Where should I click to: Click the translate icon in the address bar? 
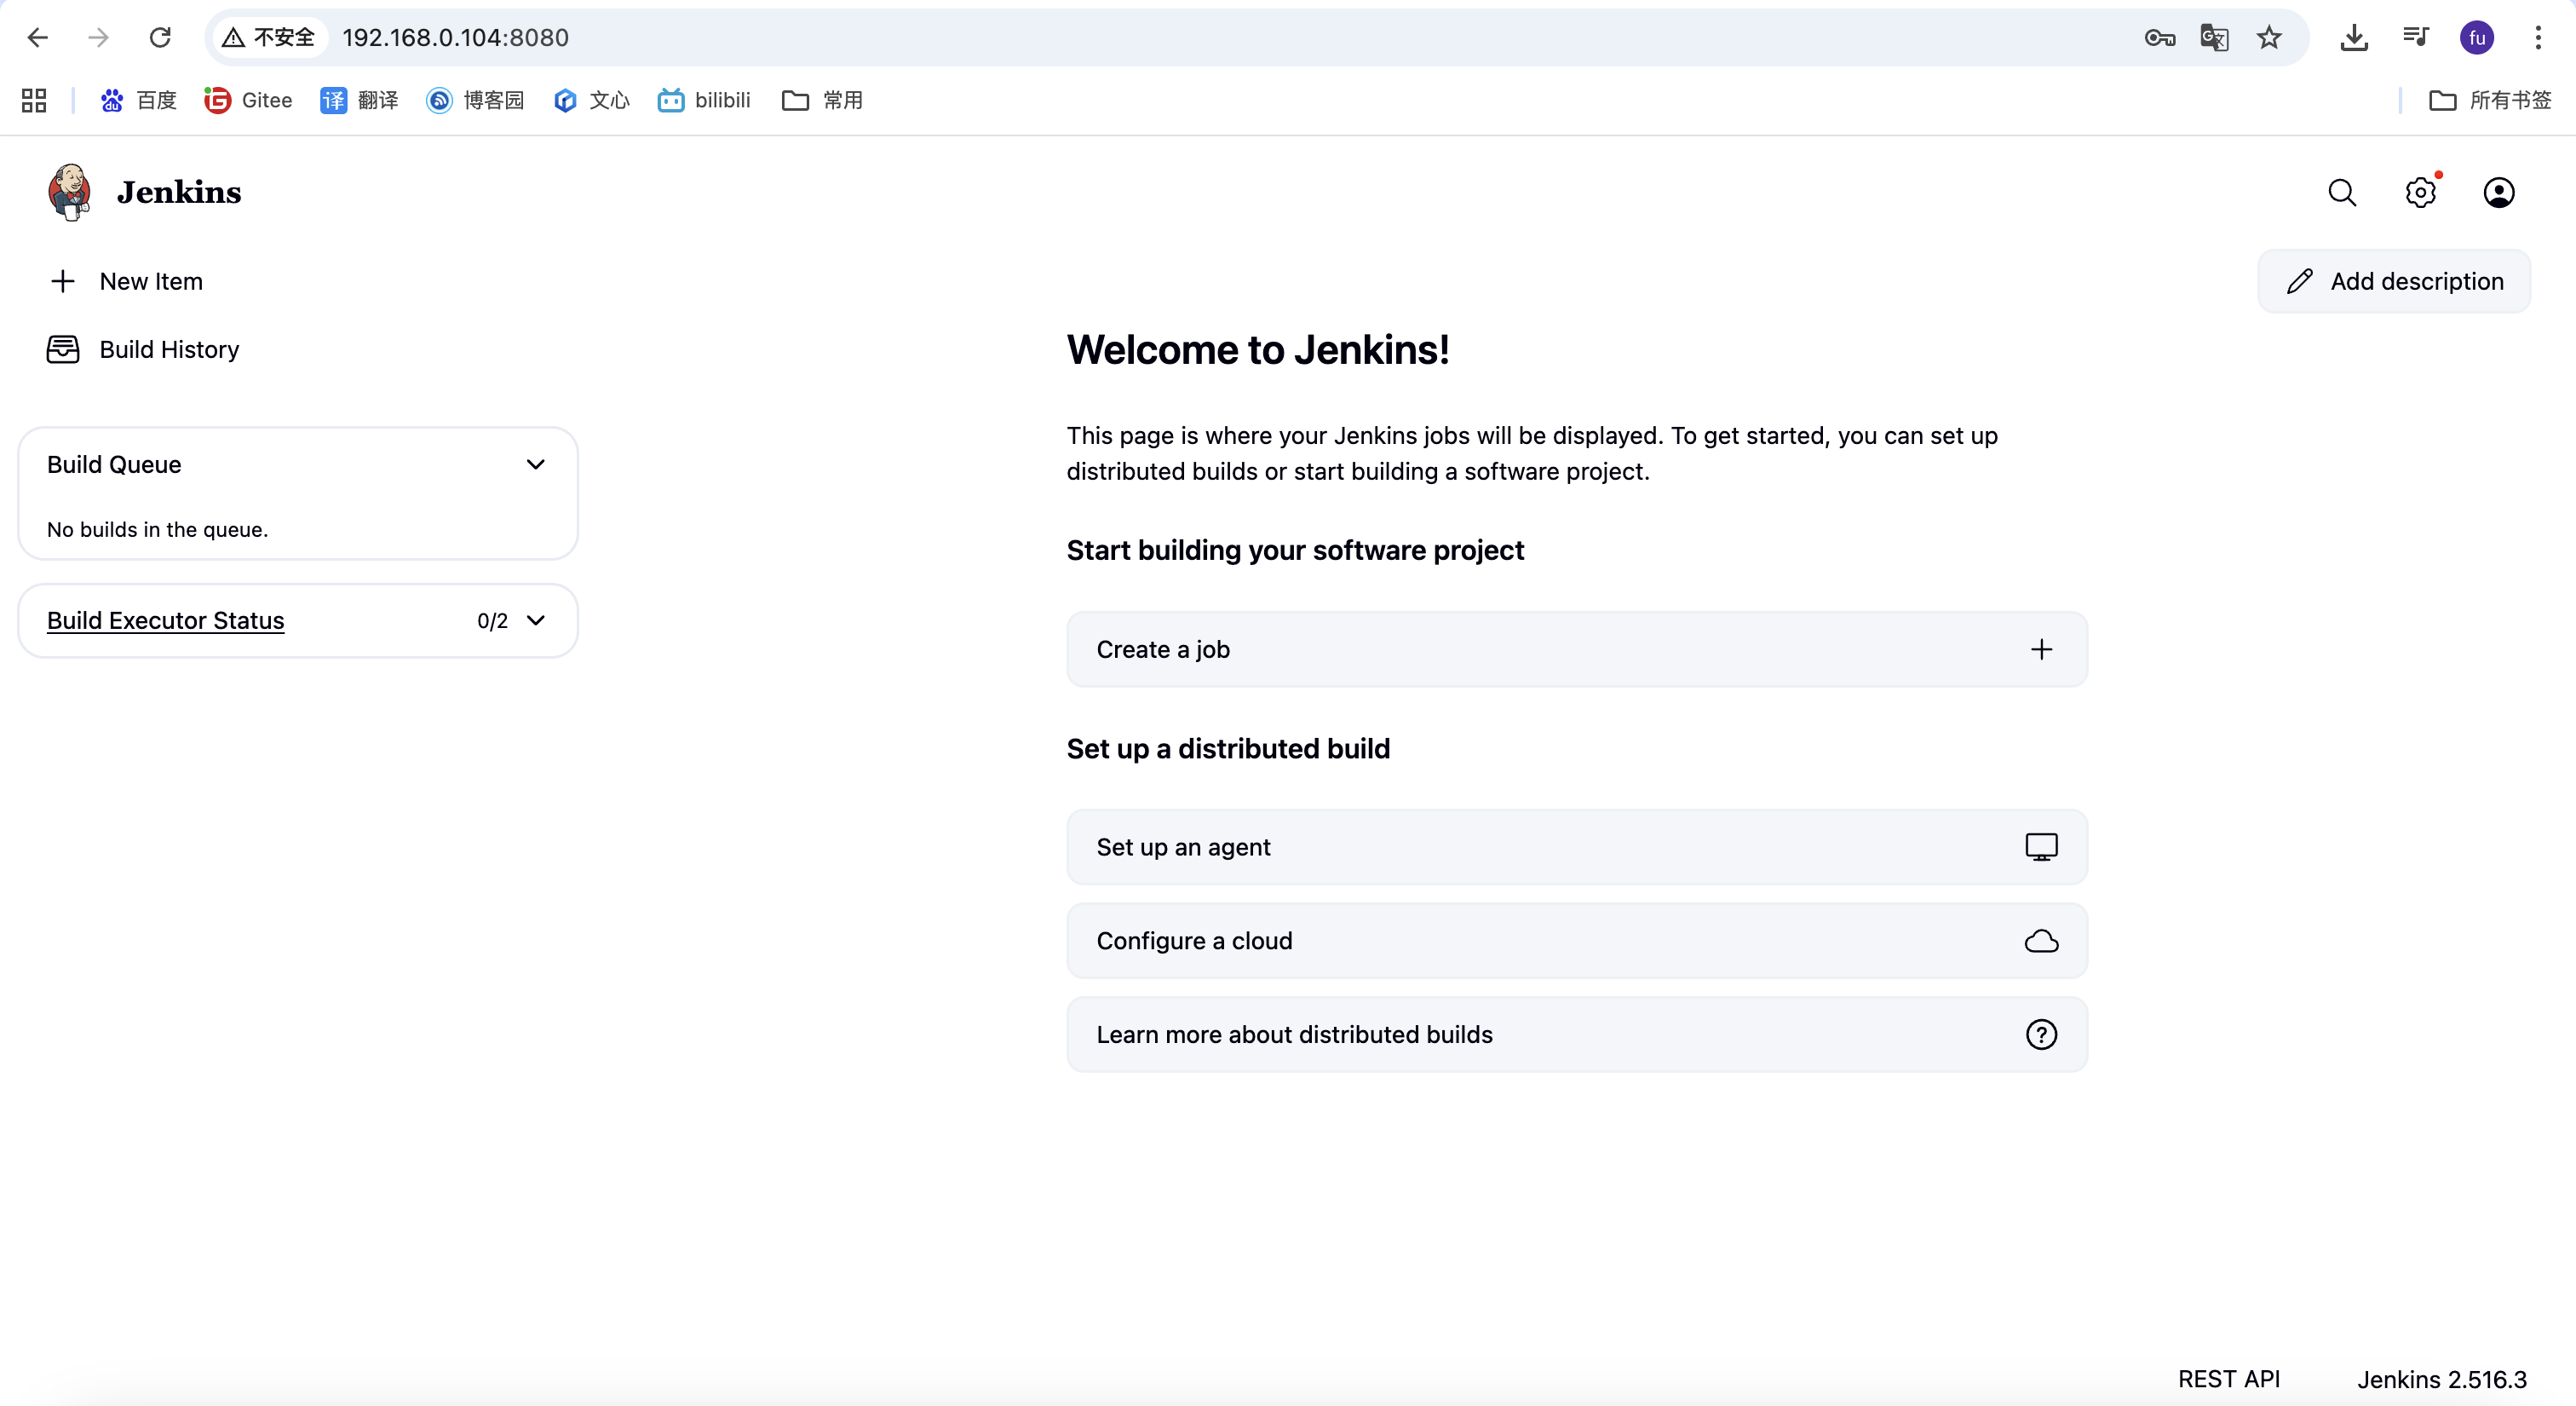coord(2214,37)
